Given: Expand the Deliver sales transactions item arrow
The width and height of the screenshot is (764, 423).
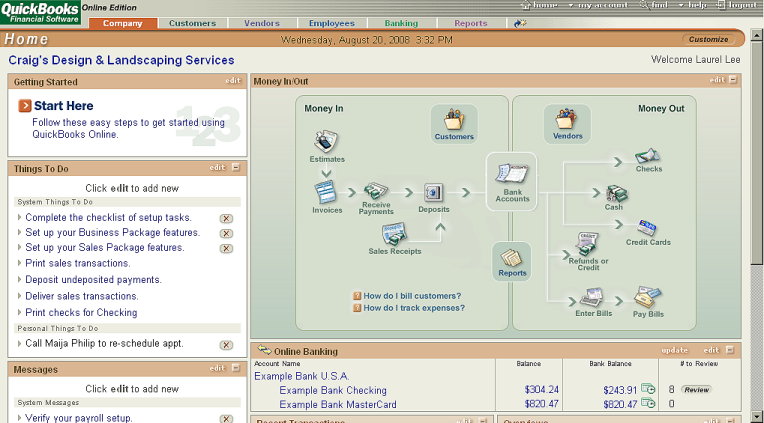Looking at the screenshot, I should (19, 296).
